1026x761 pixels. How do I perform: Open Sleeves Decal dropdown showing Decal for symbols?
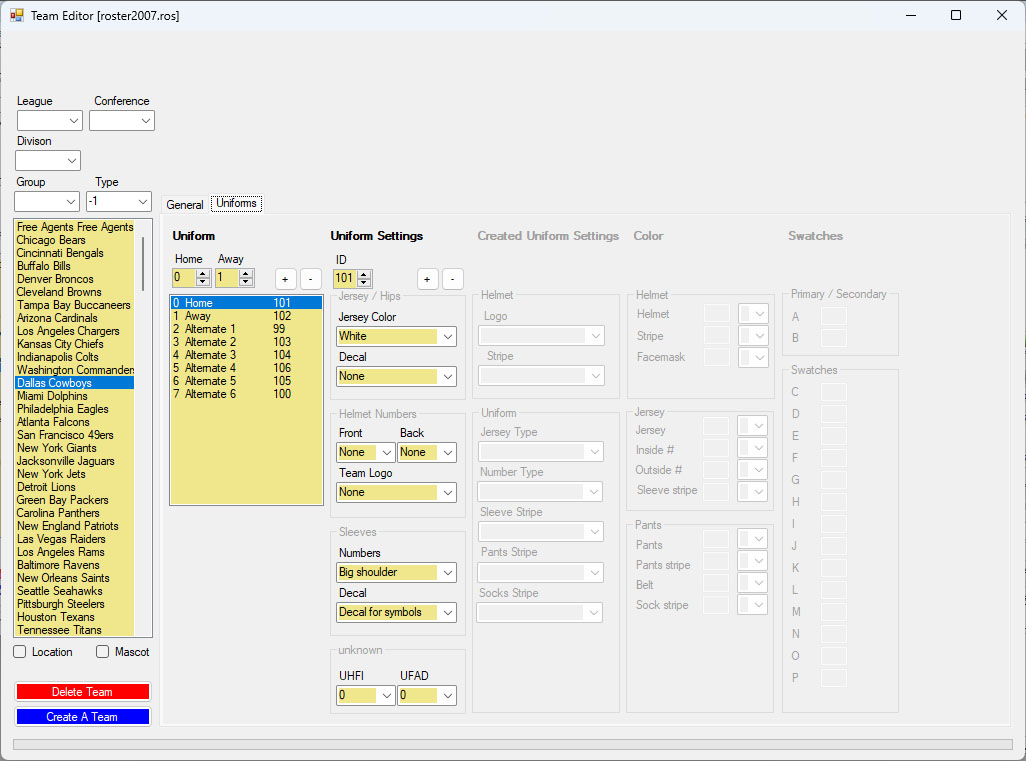[x=397, y=612]
